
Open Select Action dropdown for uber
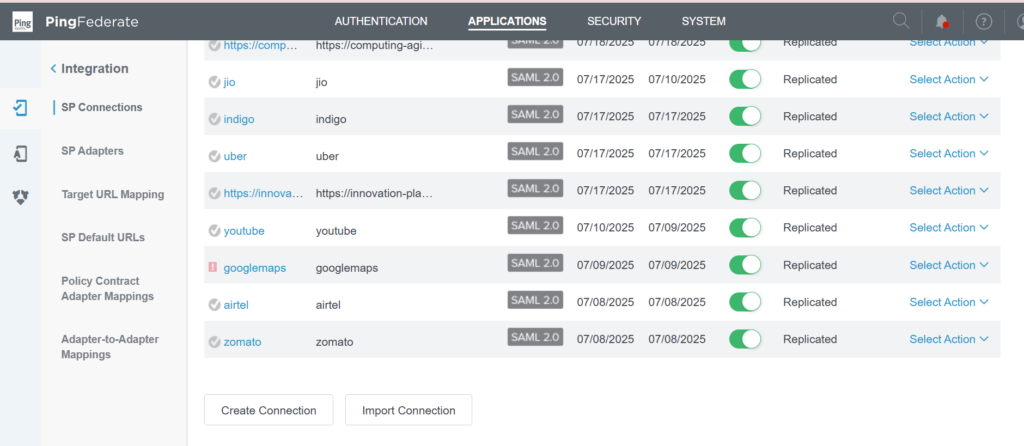point(949,153)
